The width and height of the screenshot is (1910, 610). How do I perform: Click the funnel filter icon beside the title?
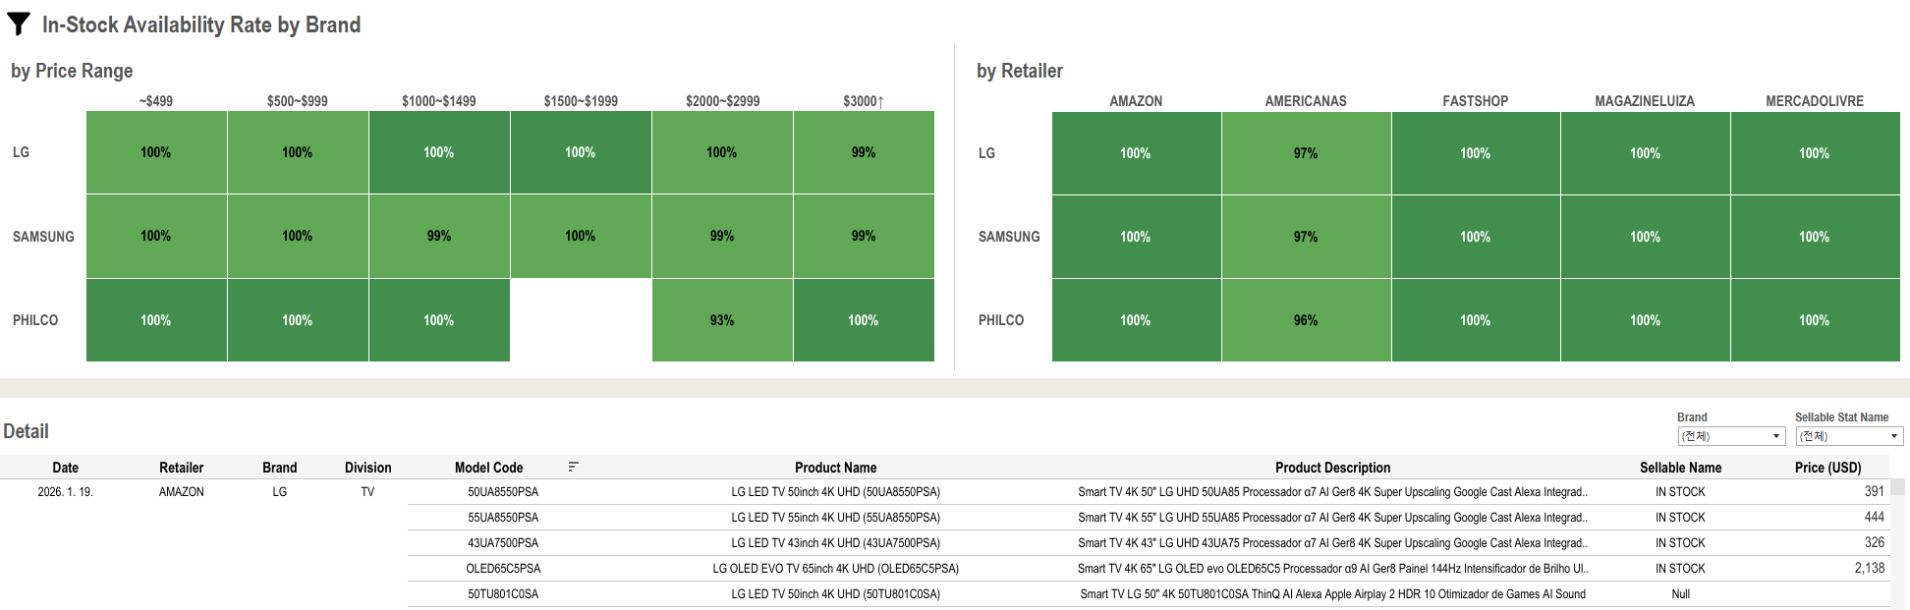pos(18,24)
